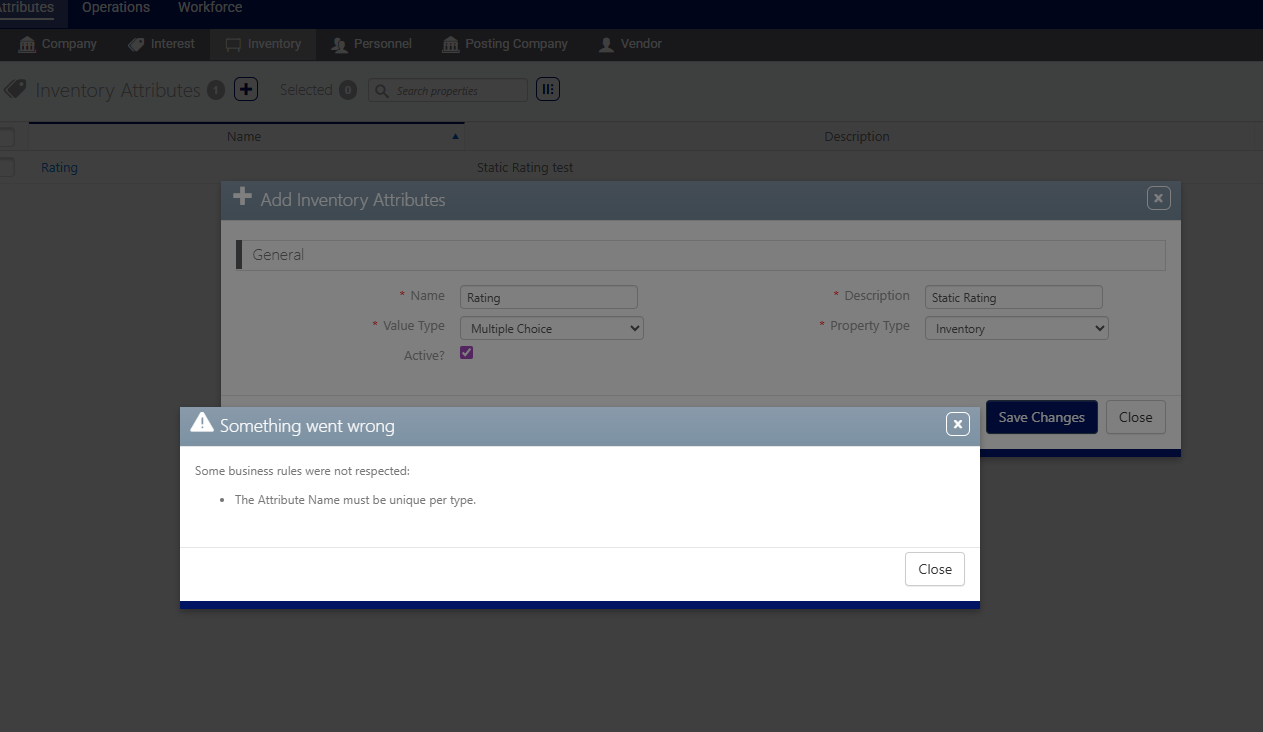Screen dimensions: 1263x732
Task: Select the Rating row checkbox
Action: pyautogui.click(x=6, y=167)
